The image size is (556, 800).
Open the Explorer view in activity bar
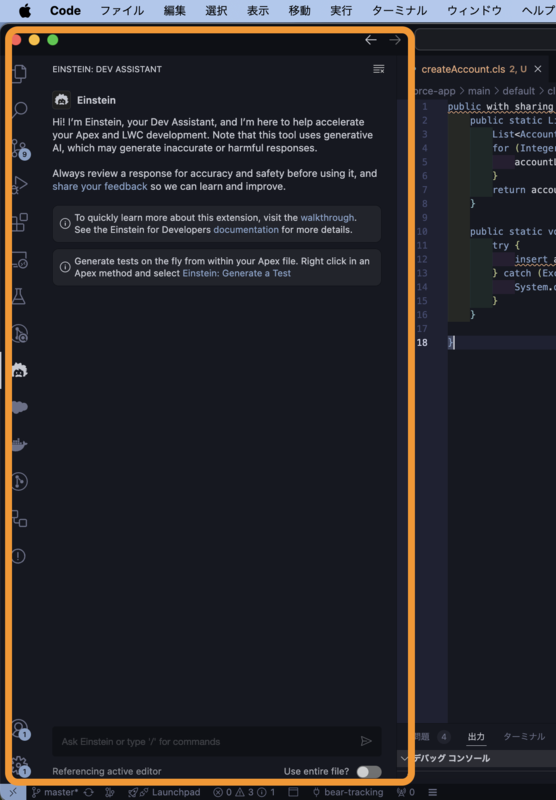pyautogui.click(x=19, y=73)
